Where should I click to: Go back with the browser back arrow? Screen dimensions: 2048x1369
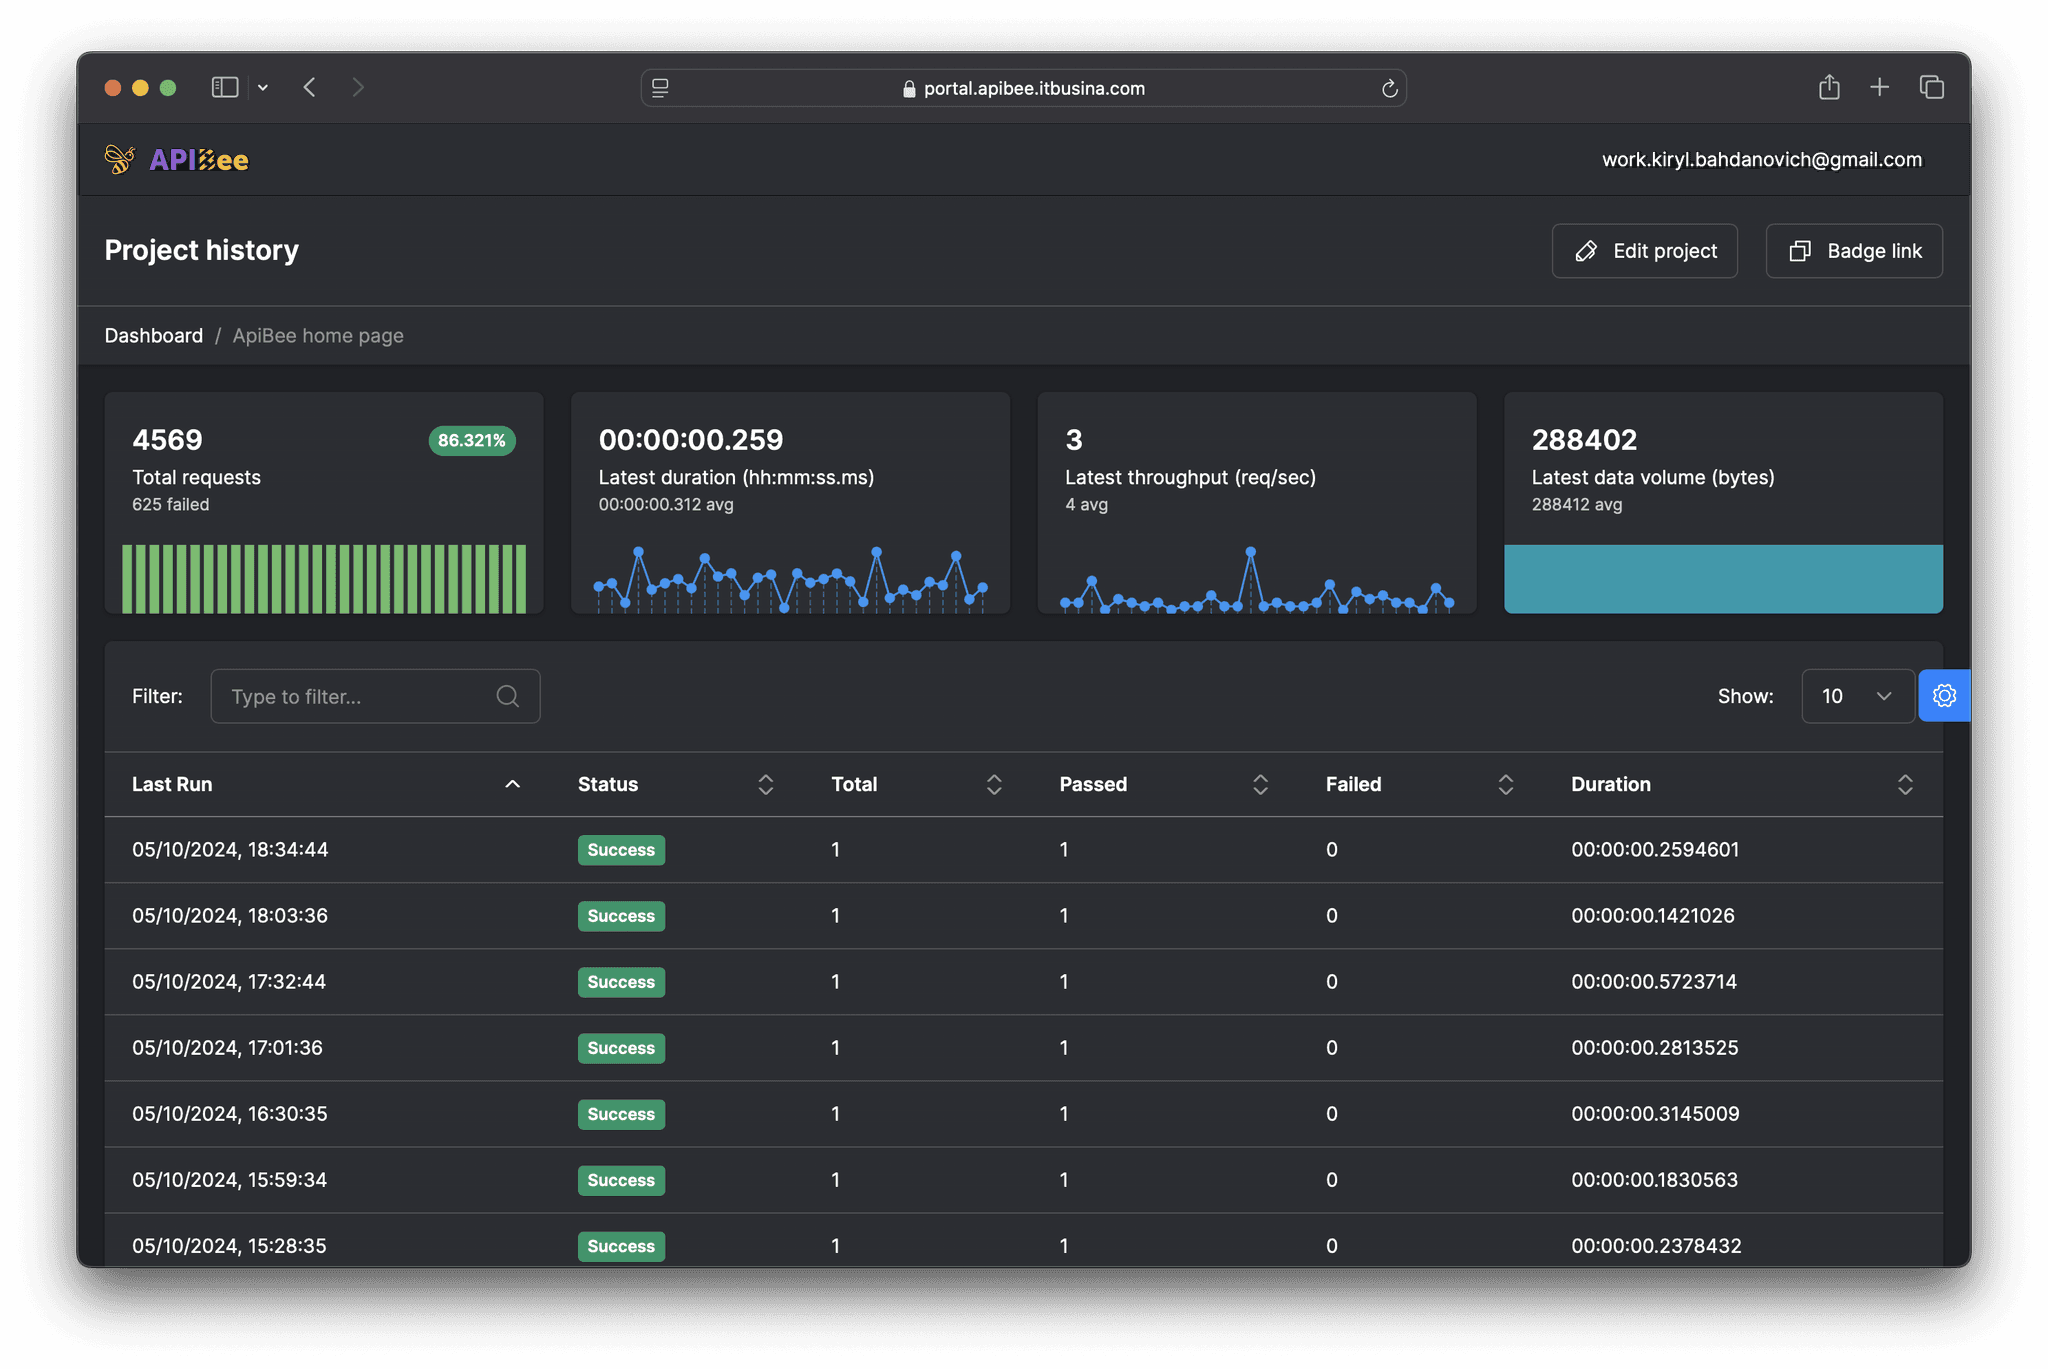(310, 88)
